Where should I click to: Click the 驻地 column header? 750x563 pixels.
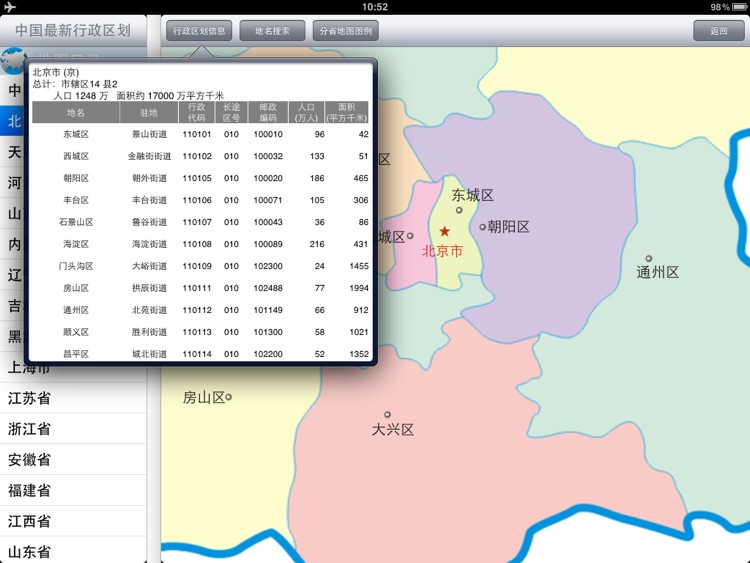[x=149, y=112]
